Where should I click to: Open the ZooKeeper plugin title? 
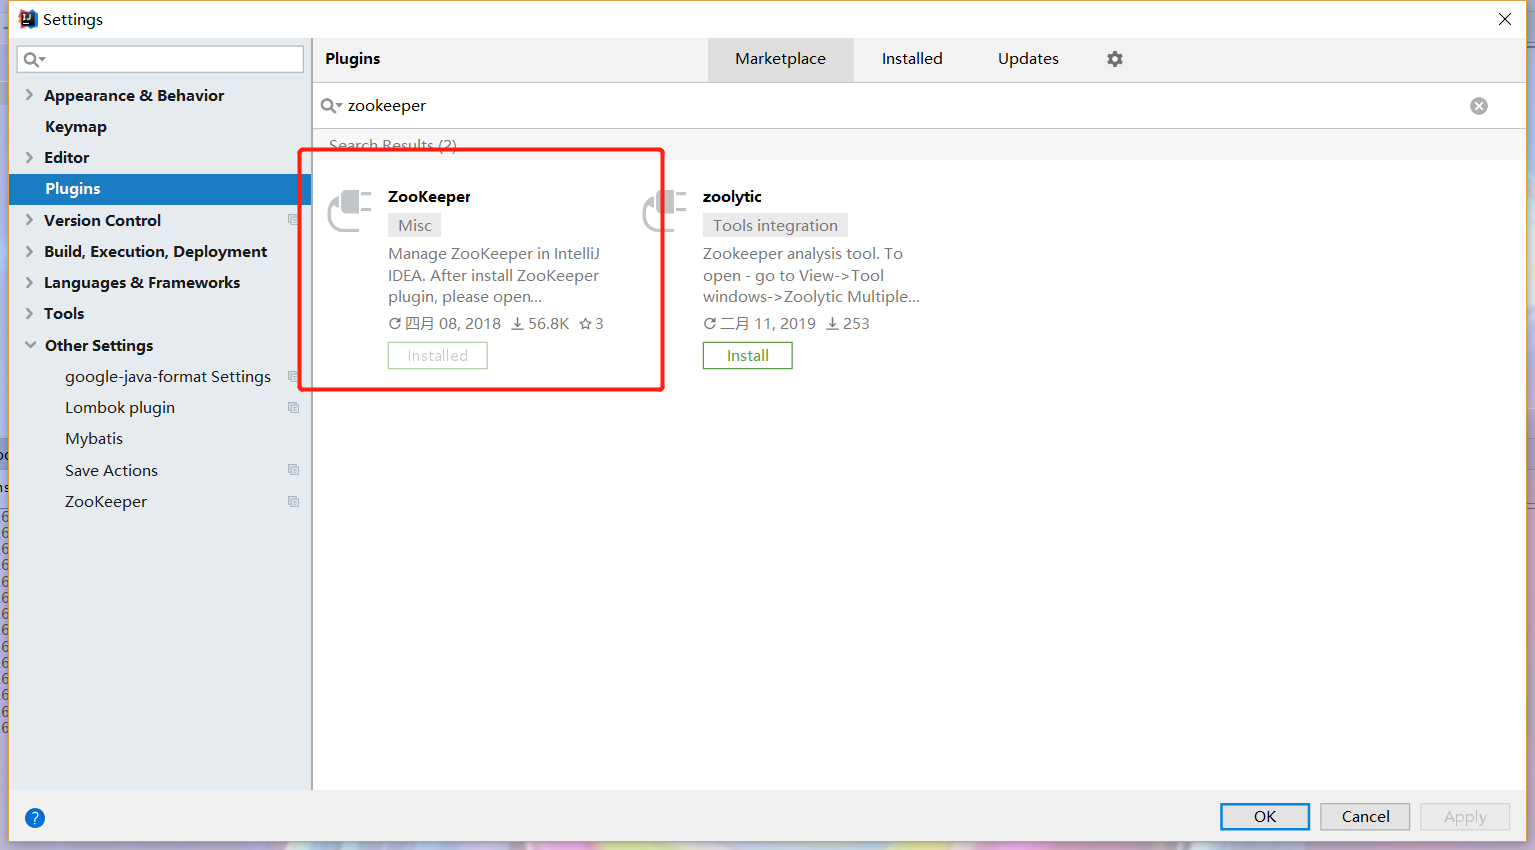click(x=429, y=197)
